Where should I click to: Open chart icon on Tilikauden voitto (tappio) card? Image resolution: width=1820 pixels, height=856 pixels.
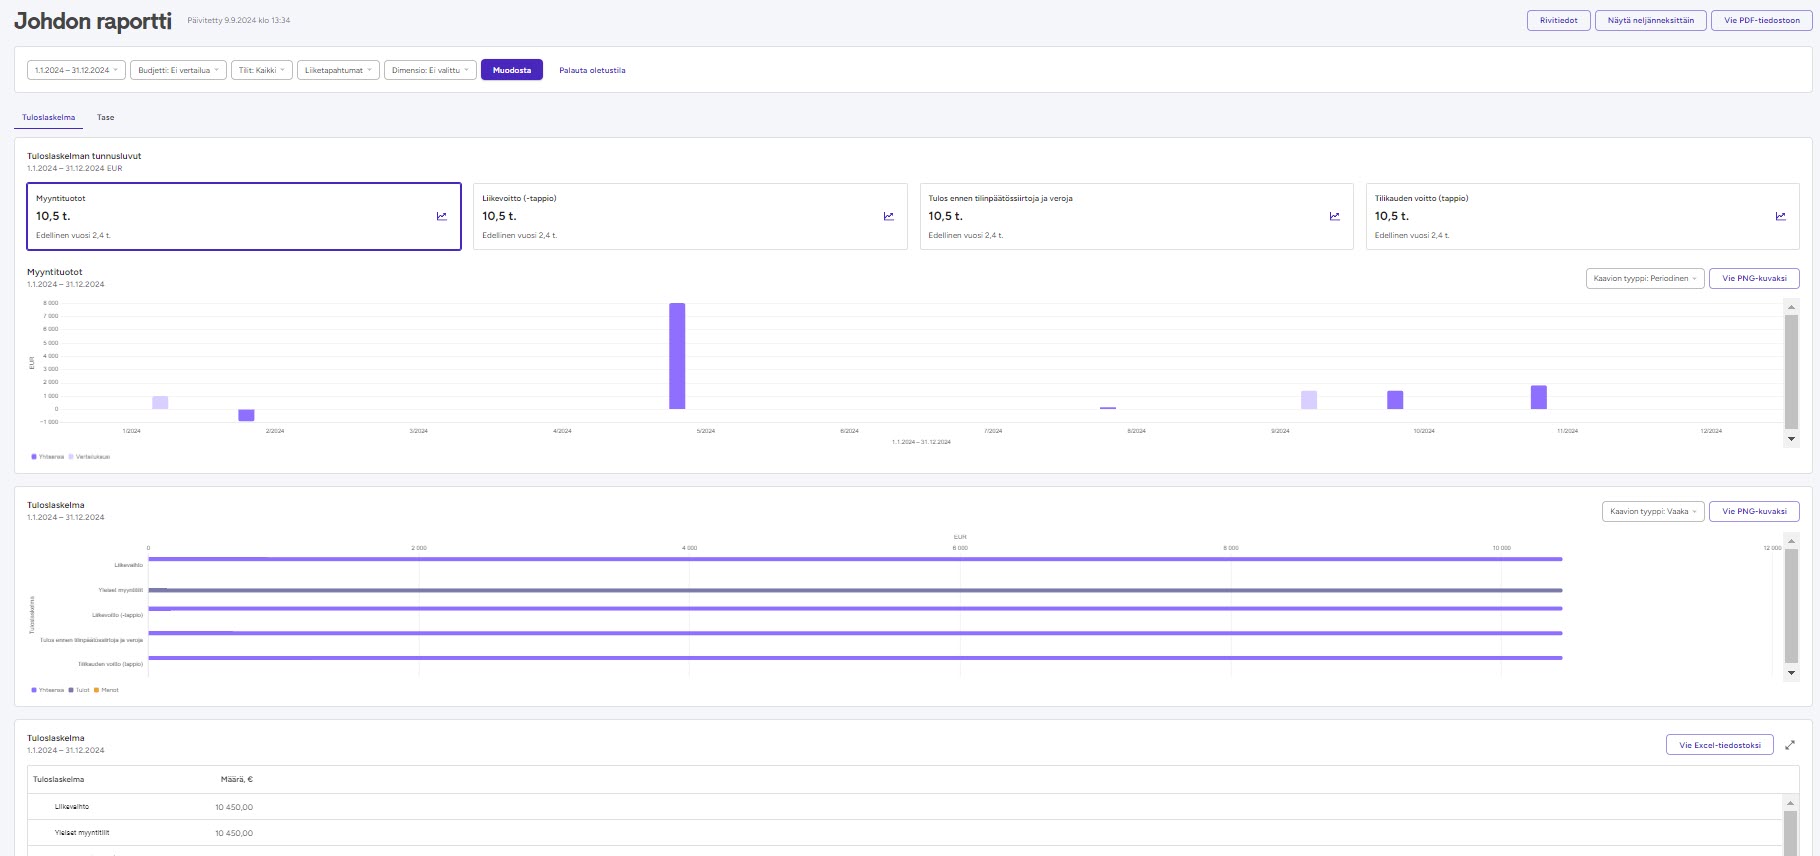(x=1780, y=216)
